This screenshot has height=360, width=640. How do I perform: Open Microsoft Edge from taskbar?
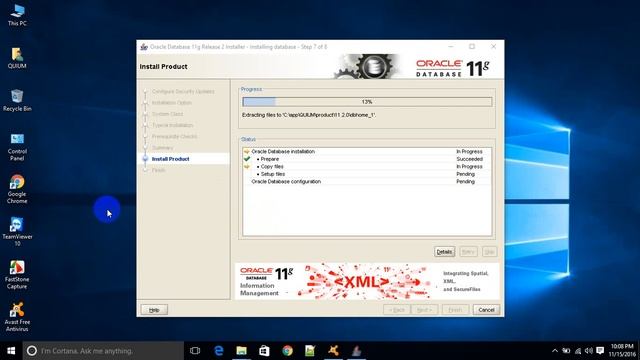(x=219, y=351)
